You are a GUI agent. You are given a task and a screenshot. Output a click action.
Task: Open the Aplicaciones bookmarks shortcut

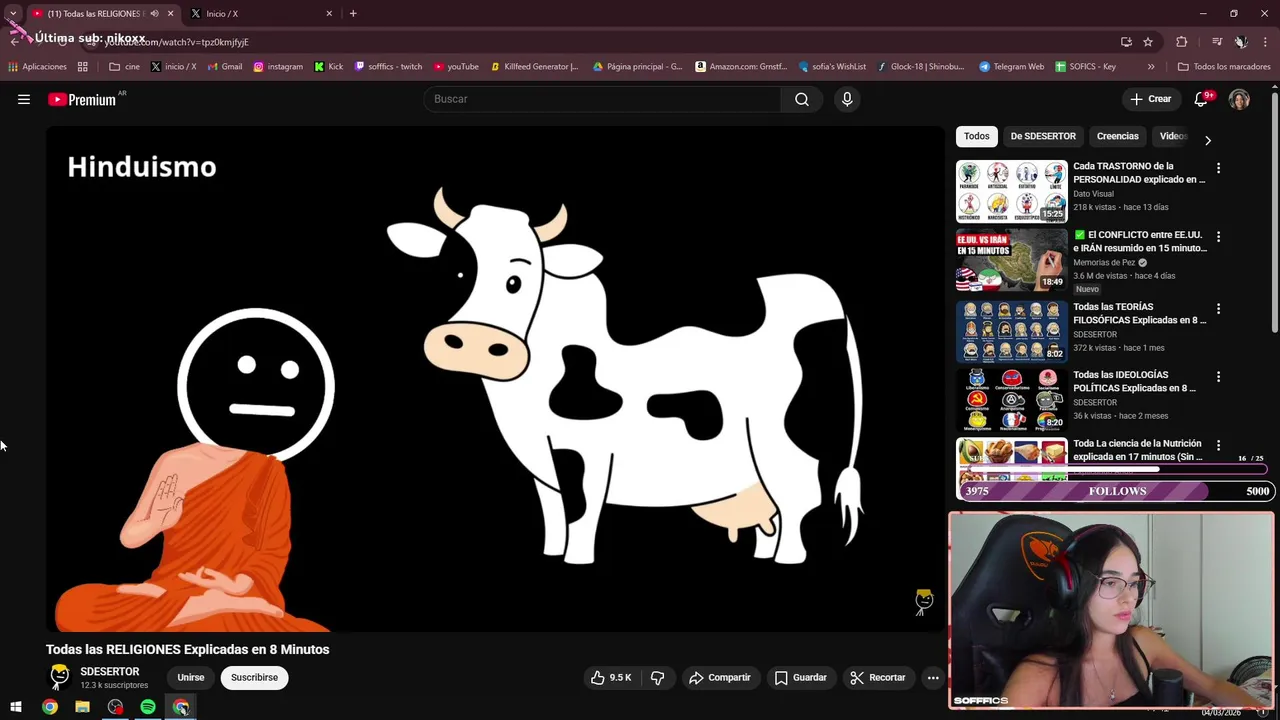coord(38,67)
